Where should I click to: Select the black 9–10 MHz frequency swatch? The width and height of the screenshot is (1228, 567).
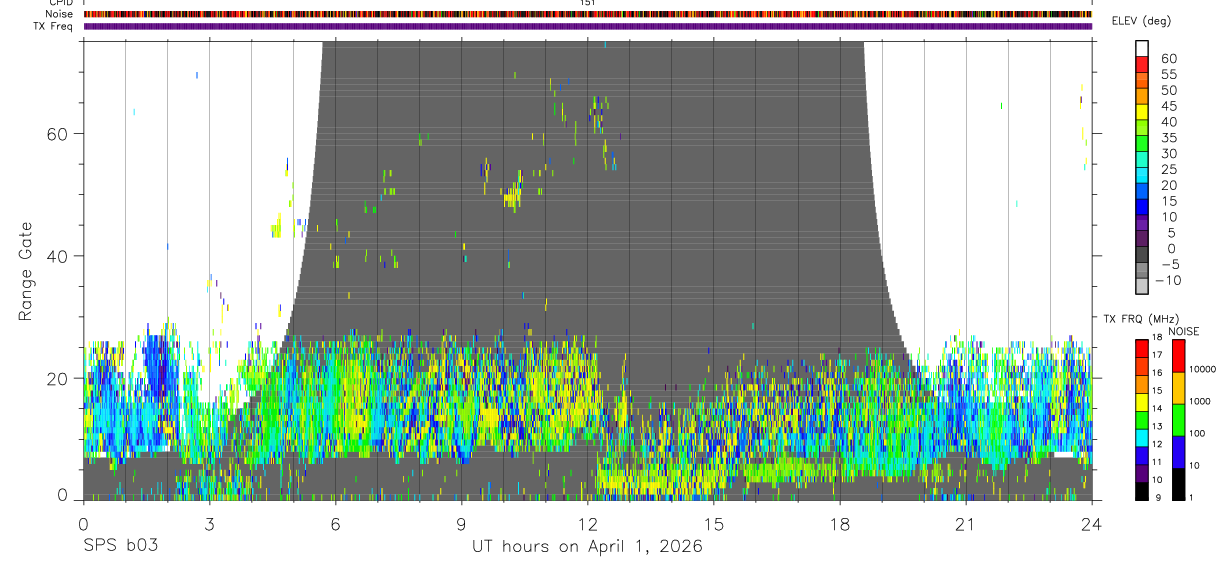pos(1142,491)
